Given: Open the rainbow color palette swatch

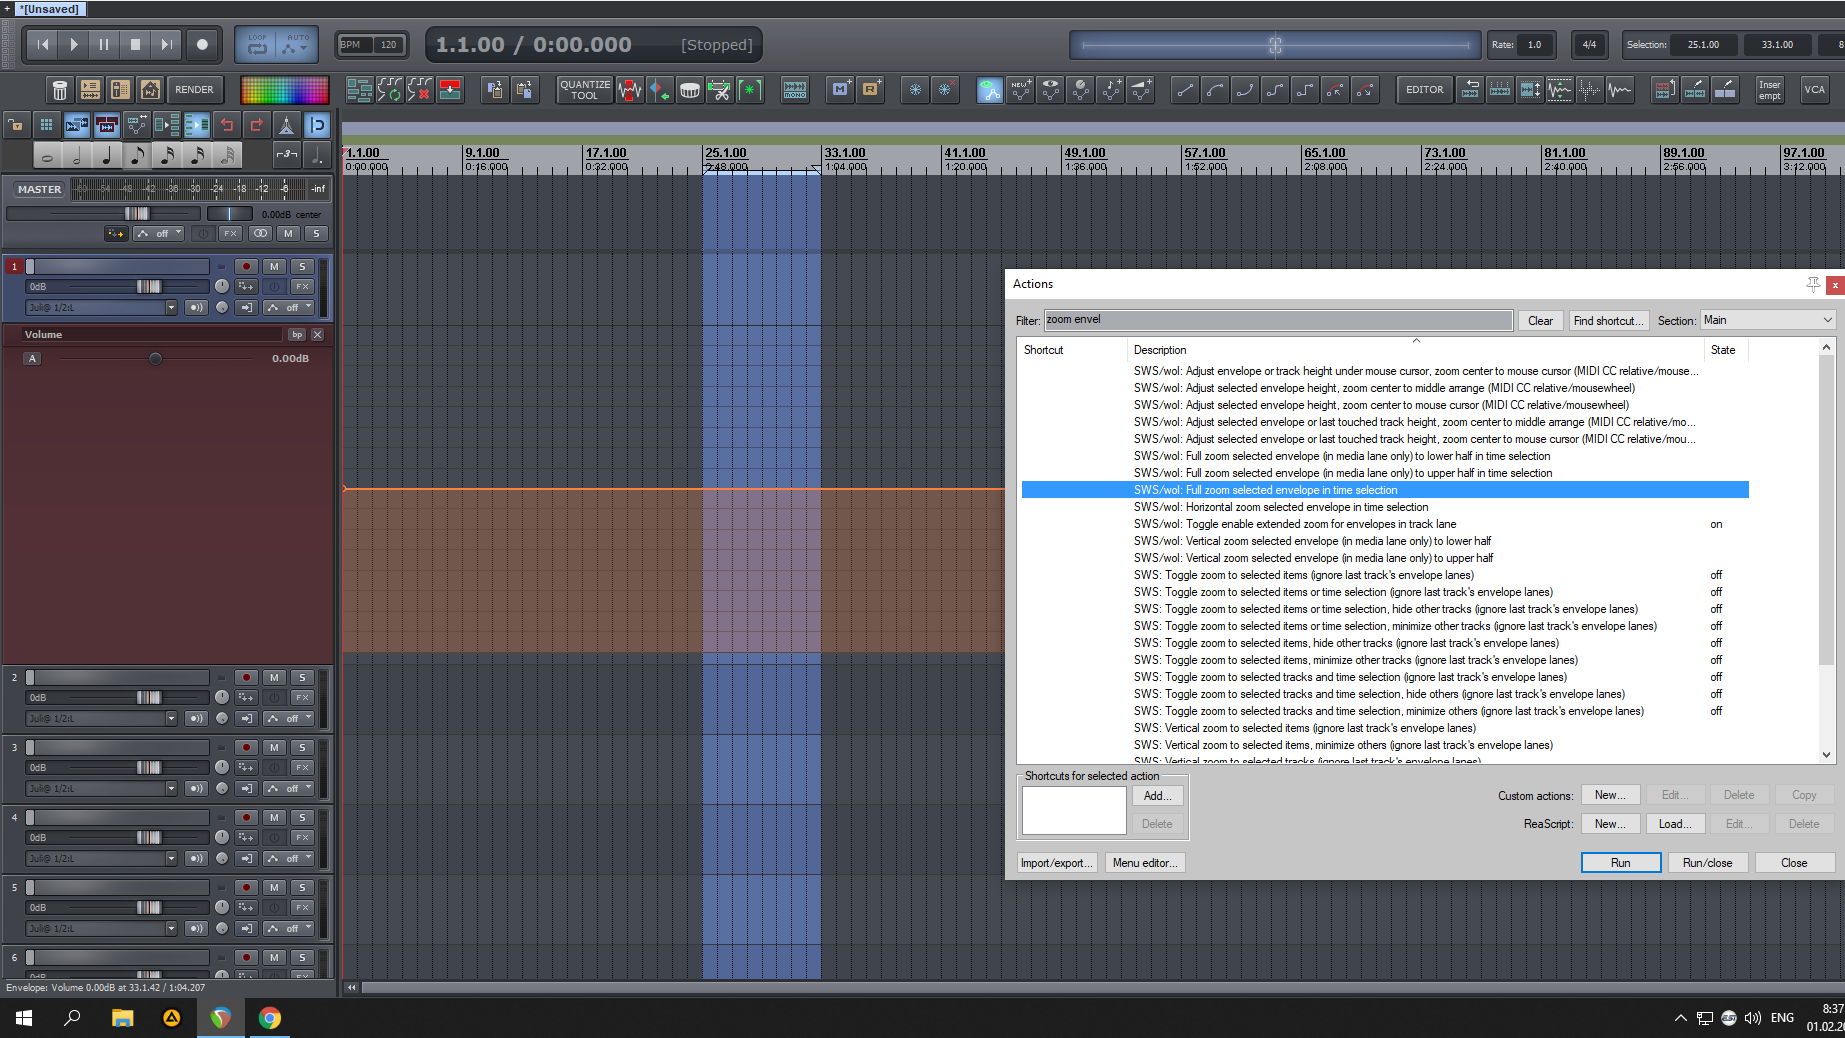Looking at the screenshot, I should 285,90.
